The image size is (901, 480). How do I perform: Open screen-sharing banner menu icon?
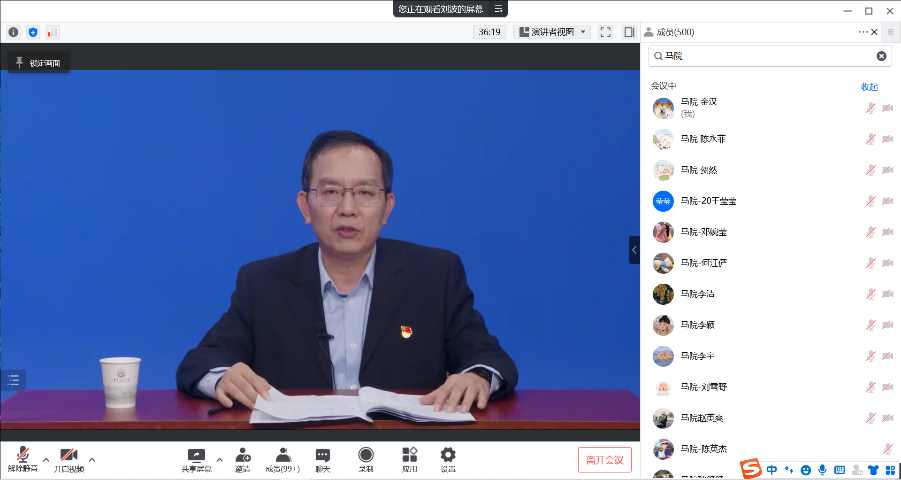498,9
